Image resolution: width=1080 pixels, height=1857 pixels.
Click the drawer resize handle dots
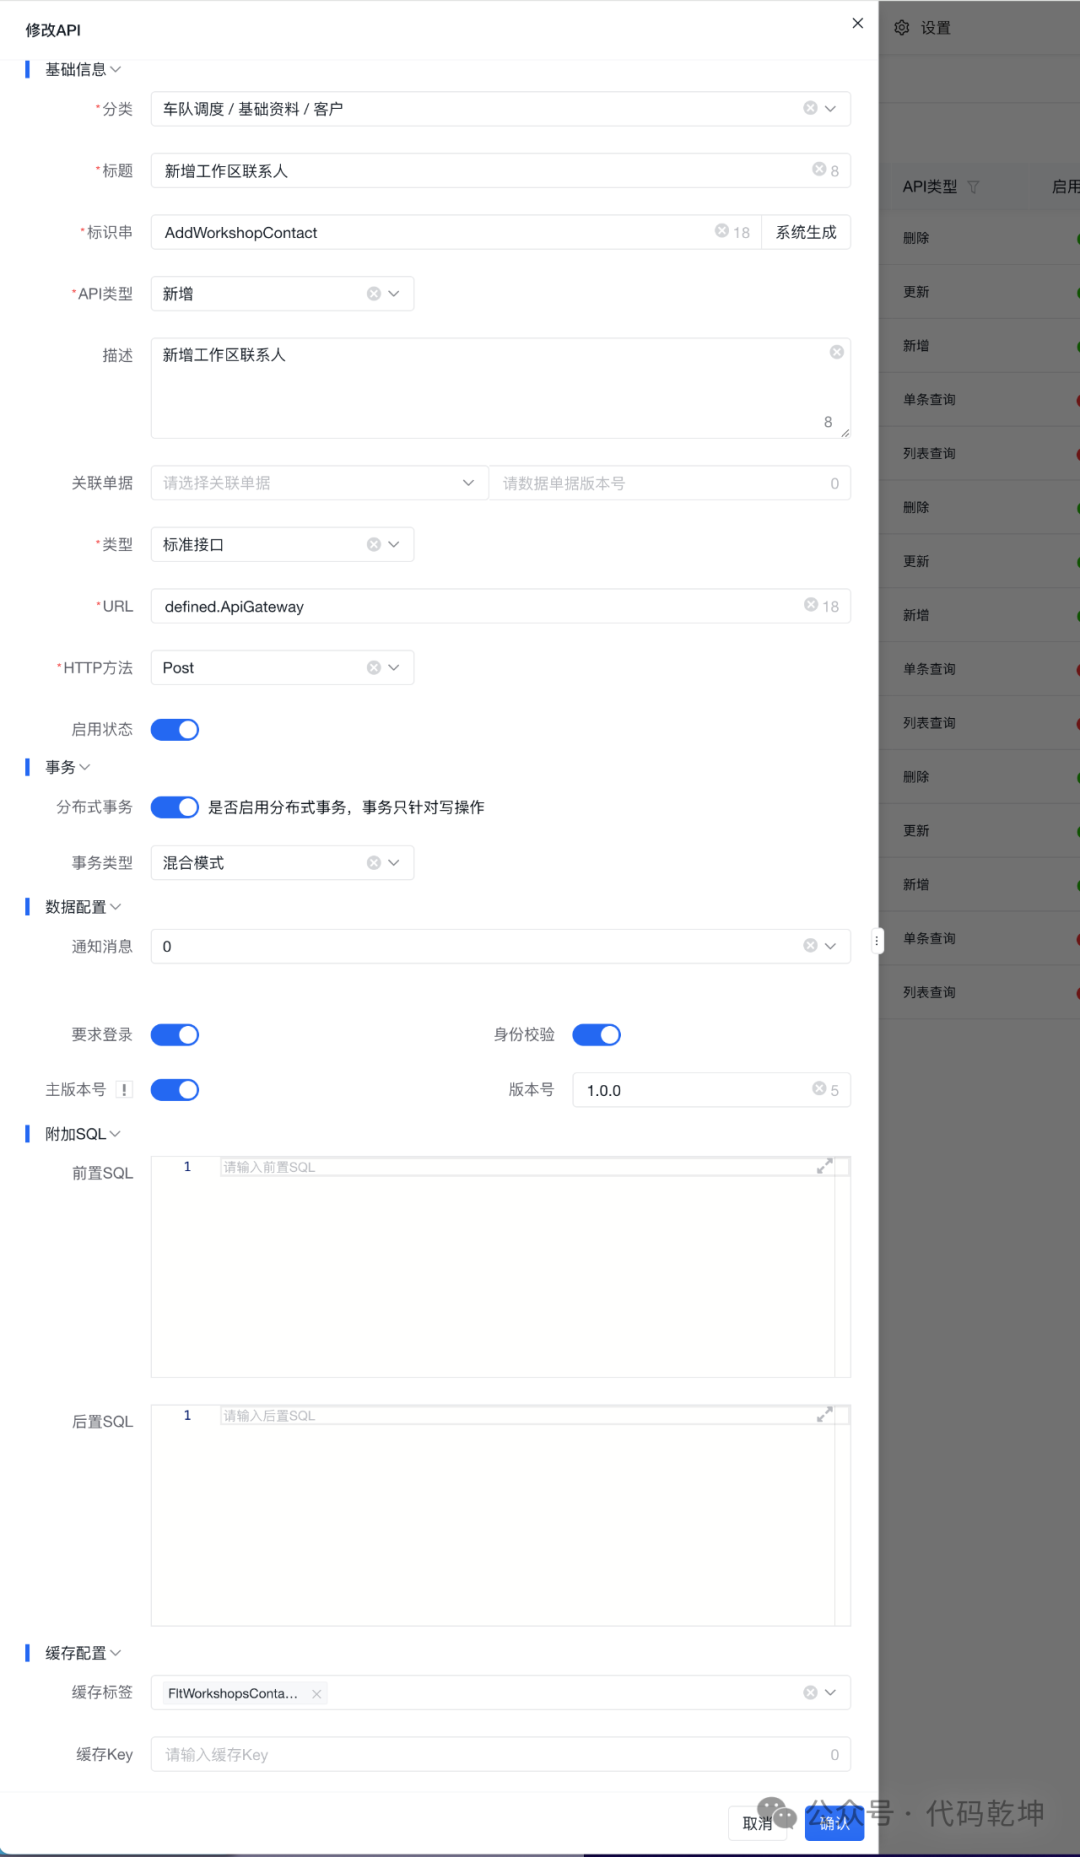point(877,940)
